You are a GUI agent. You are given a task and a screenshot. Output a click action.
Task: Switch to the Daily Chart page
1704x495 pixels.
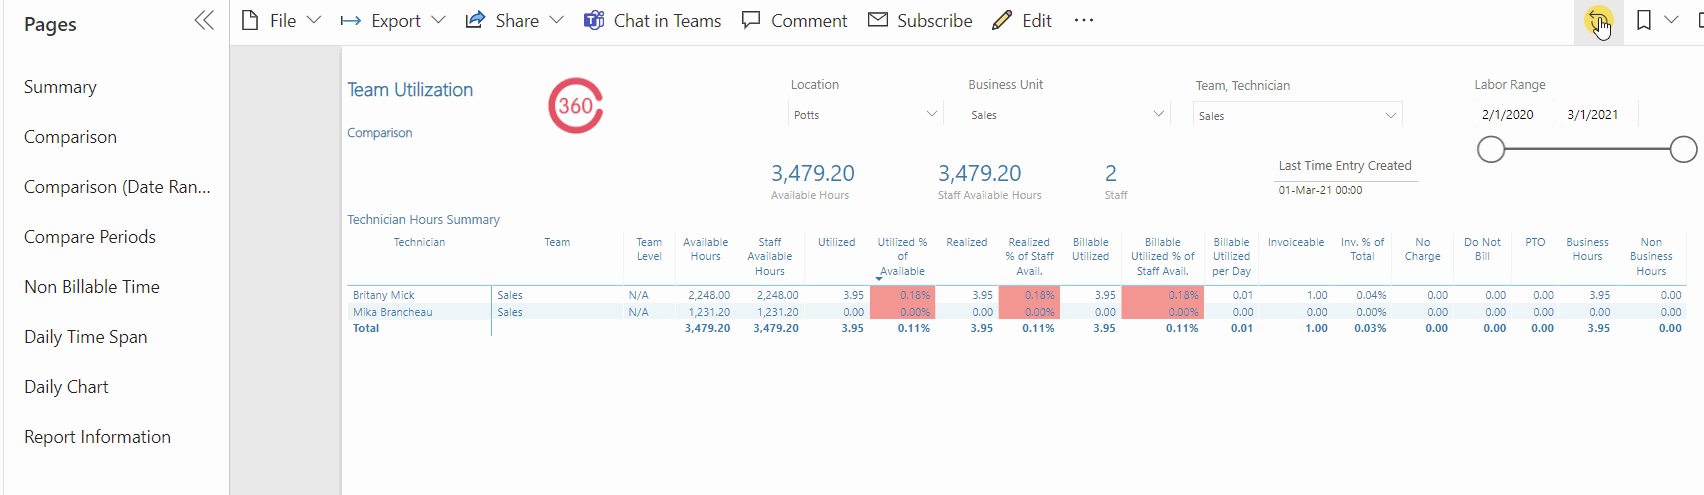pos(66,387)
